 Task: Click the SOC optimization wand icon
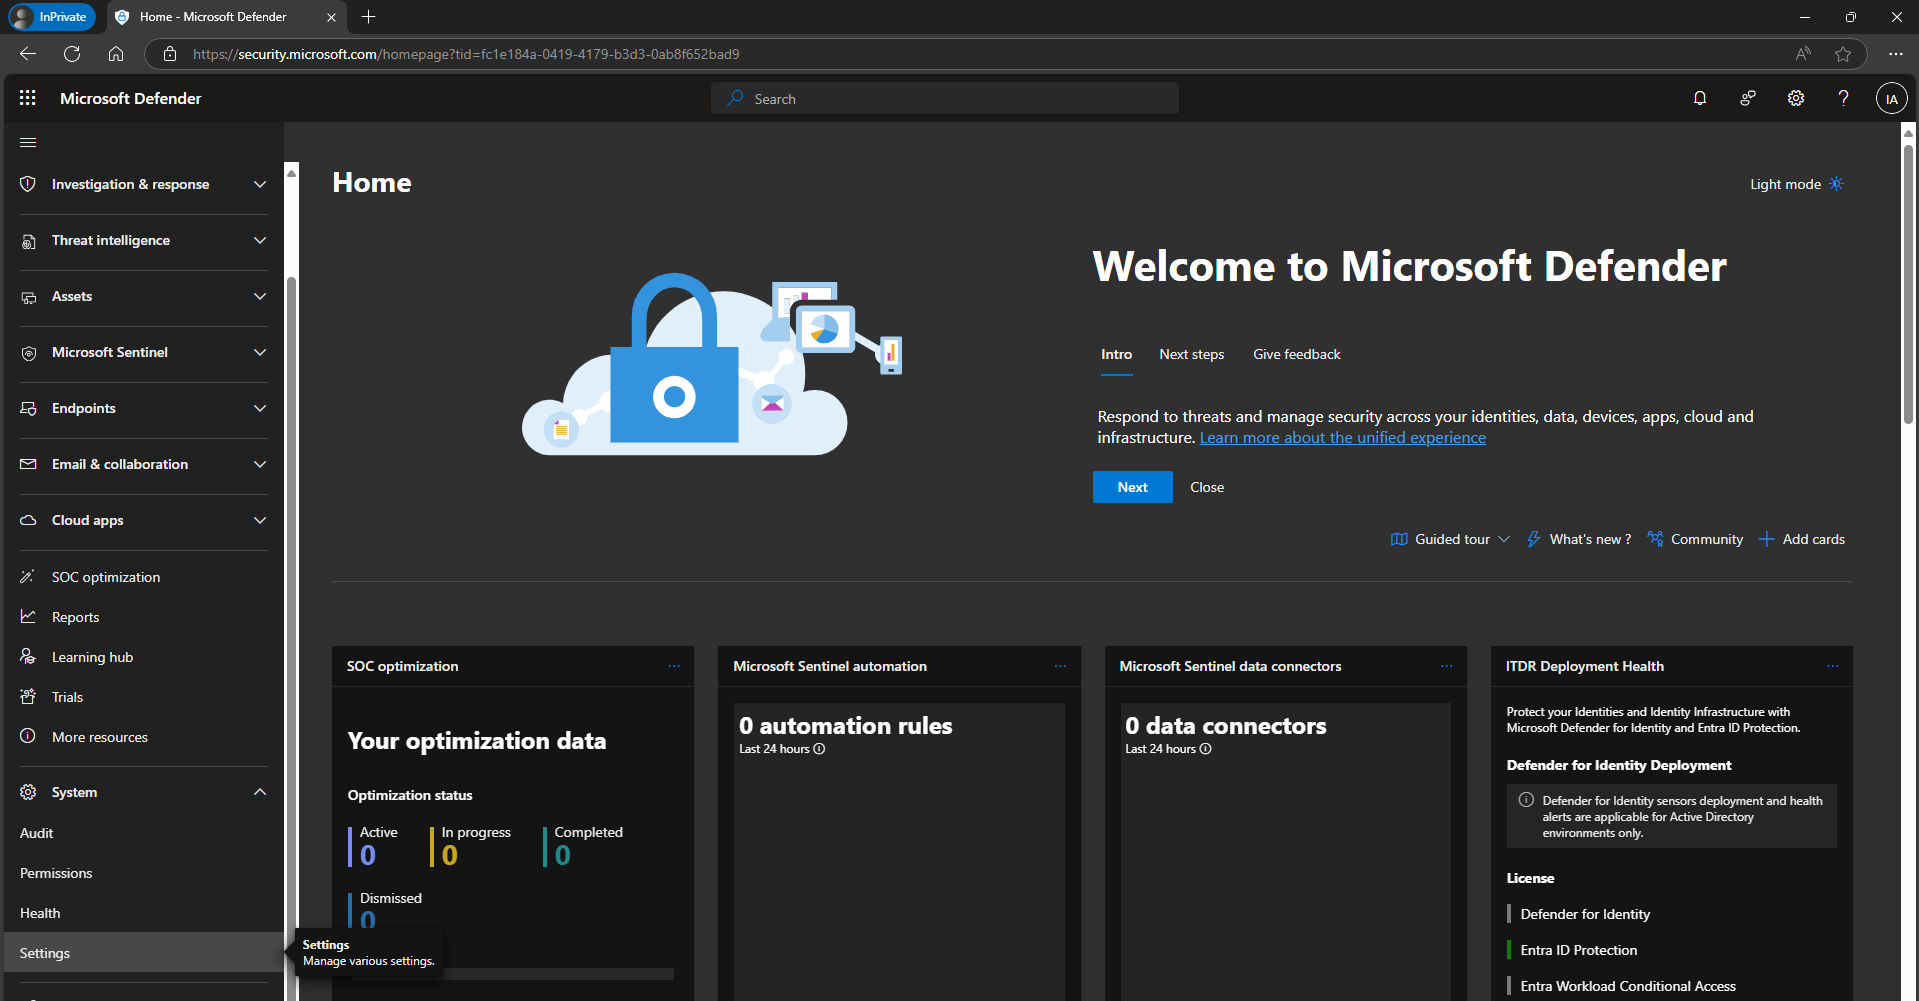[x=28, y=577]
